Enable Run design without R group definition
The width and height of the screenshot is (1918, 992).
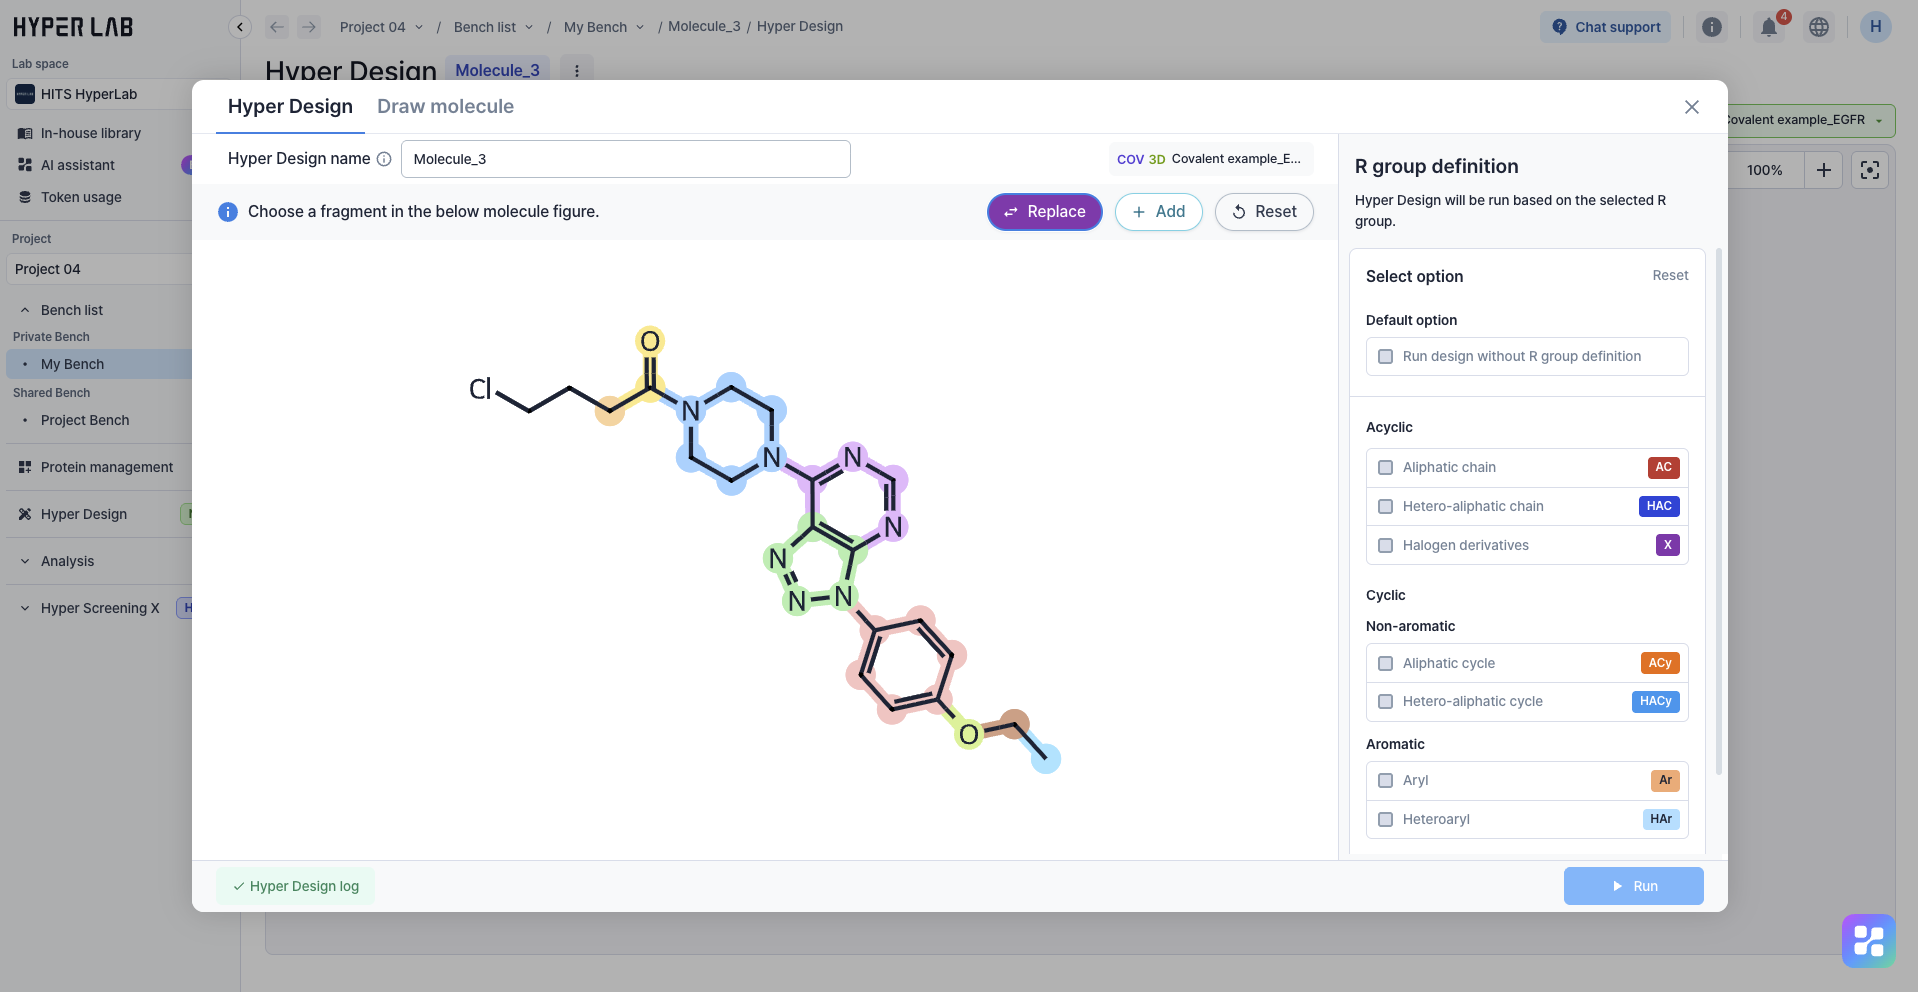[x=1386, y=357]
